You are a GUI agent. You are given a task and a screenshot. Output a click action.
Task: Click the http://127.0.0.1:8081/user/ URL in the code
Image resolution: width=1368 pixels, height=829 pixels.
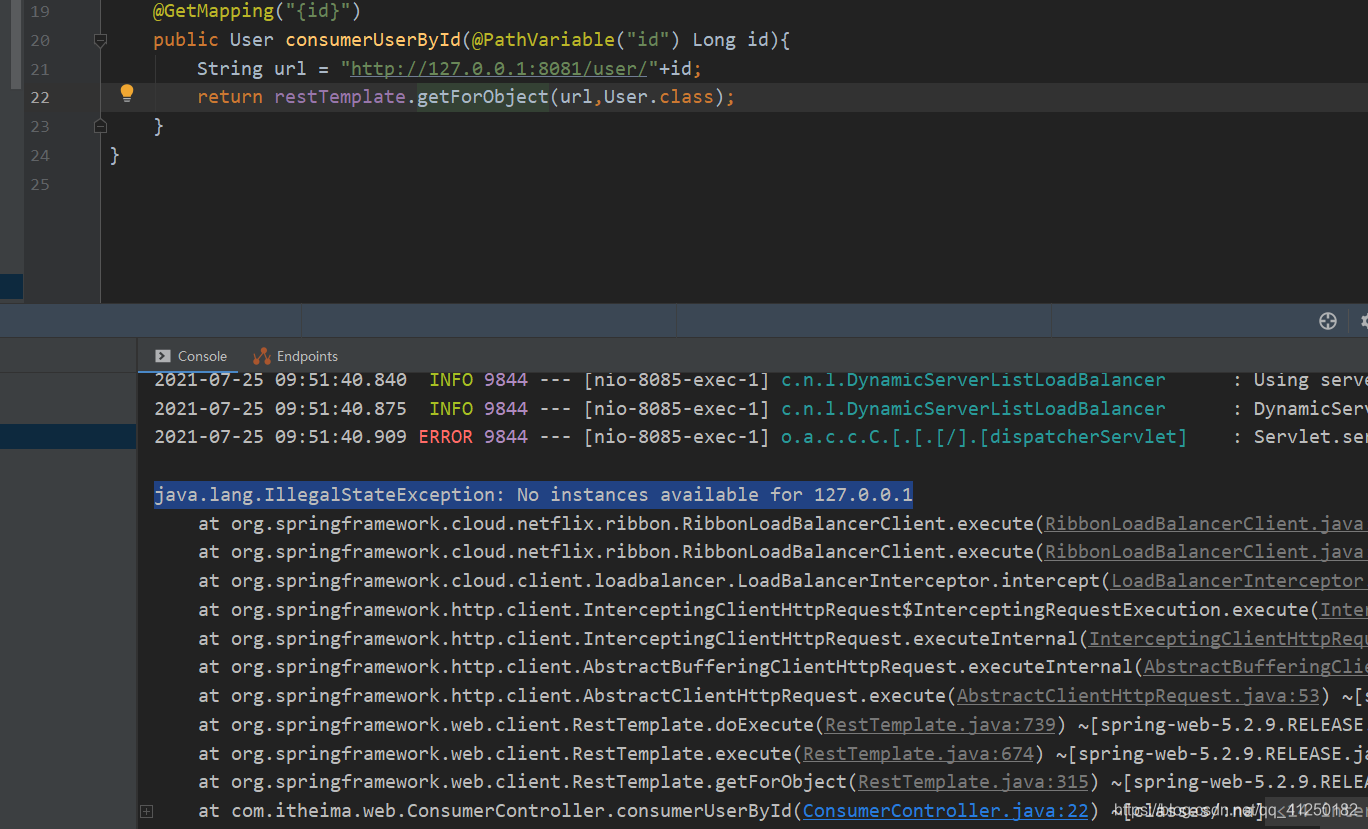tap(499, 68)
